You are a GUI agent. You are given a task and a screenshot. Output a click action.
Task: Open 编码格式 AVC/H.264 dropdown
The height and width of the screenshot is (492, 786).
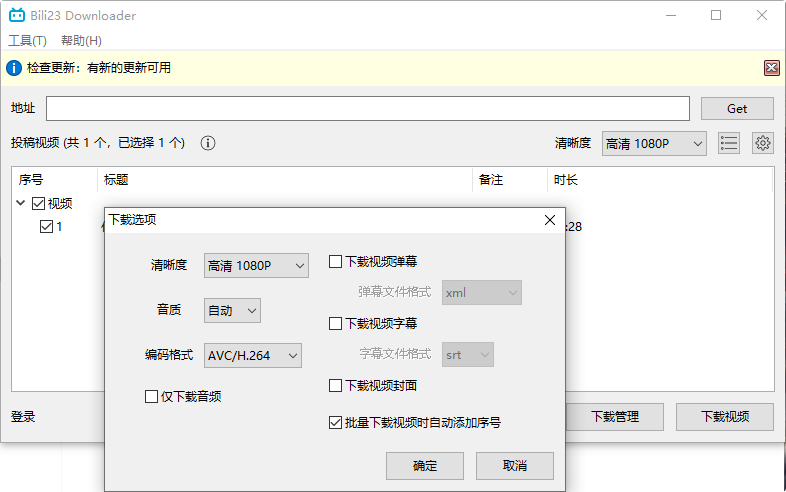click(253, 356)
